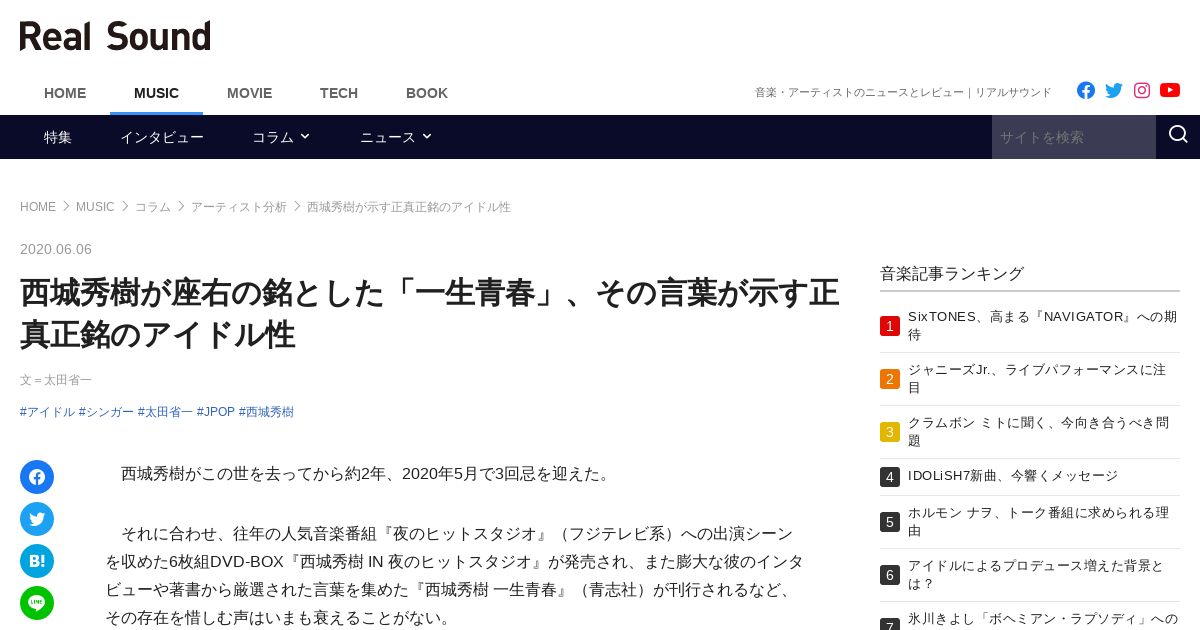
Task: Go to コラム breadcrumb link
Action: point(153,207)
